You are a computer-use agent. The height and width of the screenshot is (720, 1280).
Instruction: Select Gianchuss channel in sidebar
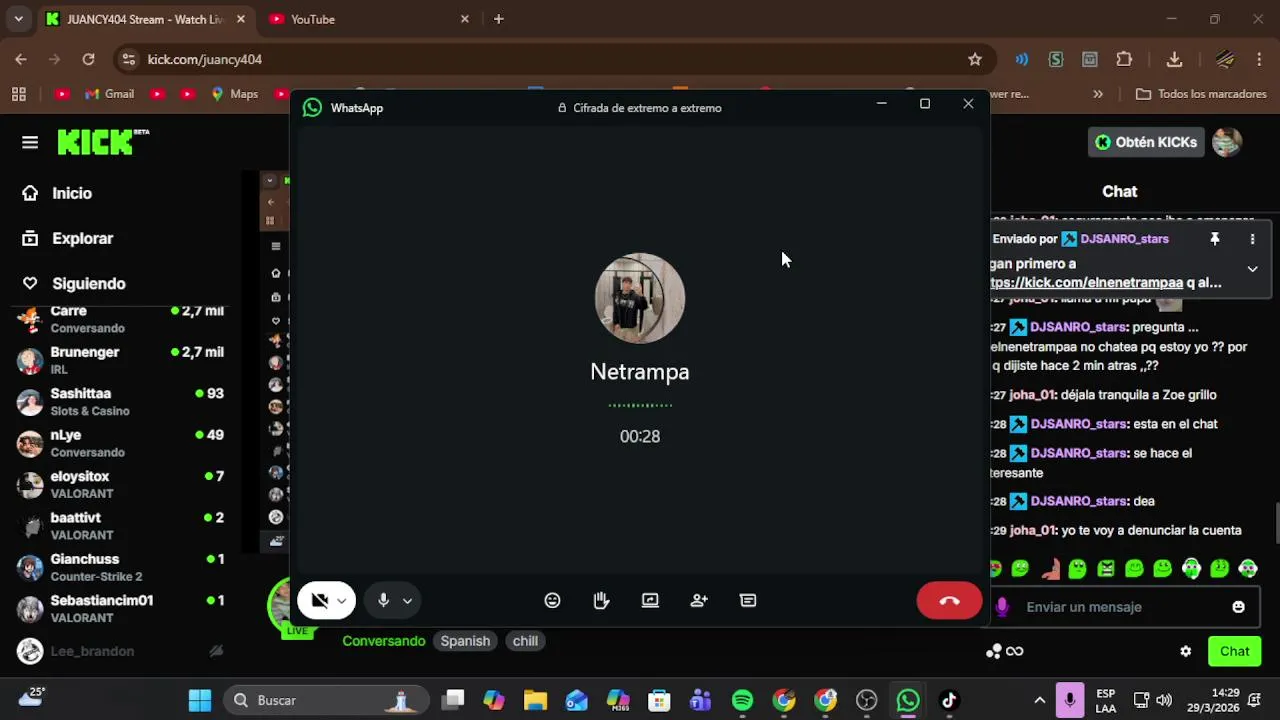[x=121, y=567]
